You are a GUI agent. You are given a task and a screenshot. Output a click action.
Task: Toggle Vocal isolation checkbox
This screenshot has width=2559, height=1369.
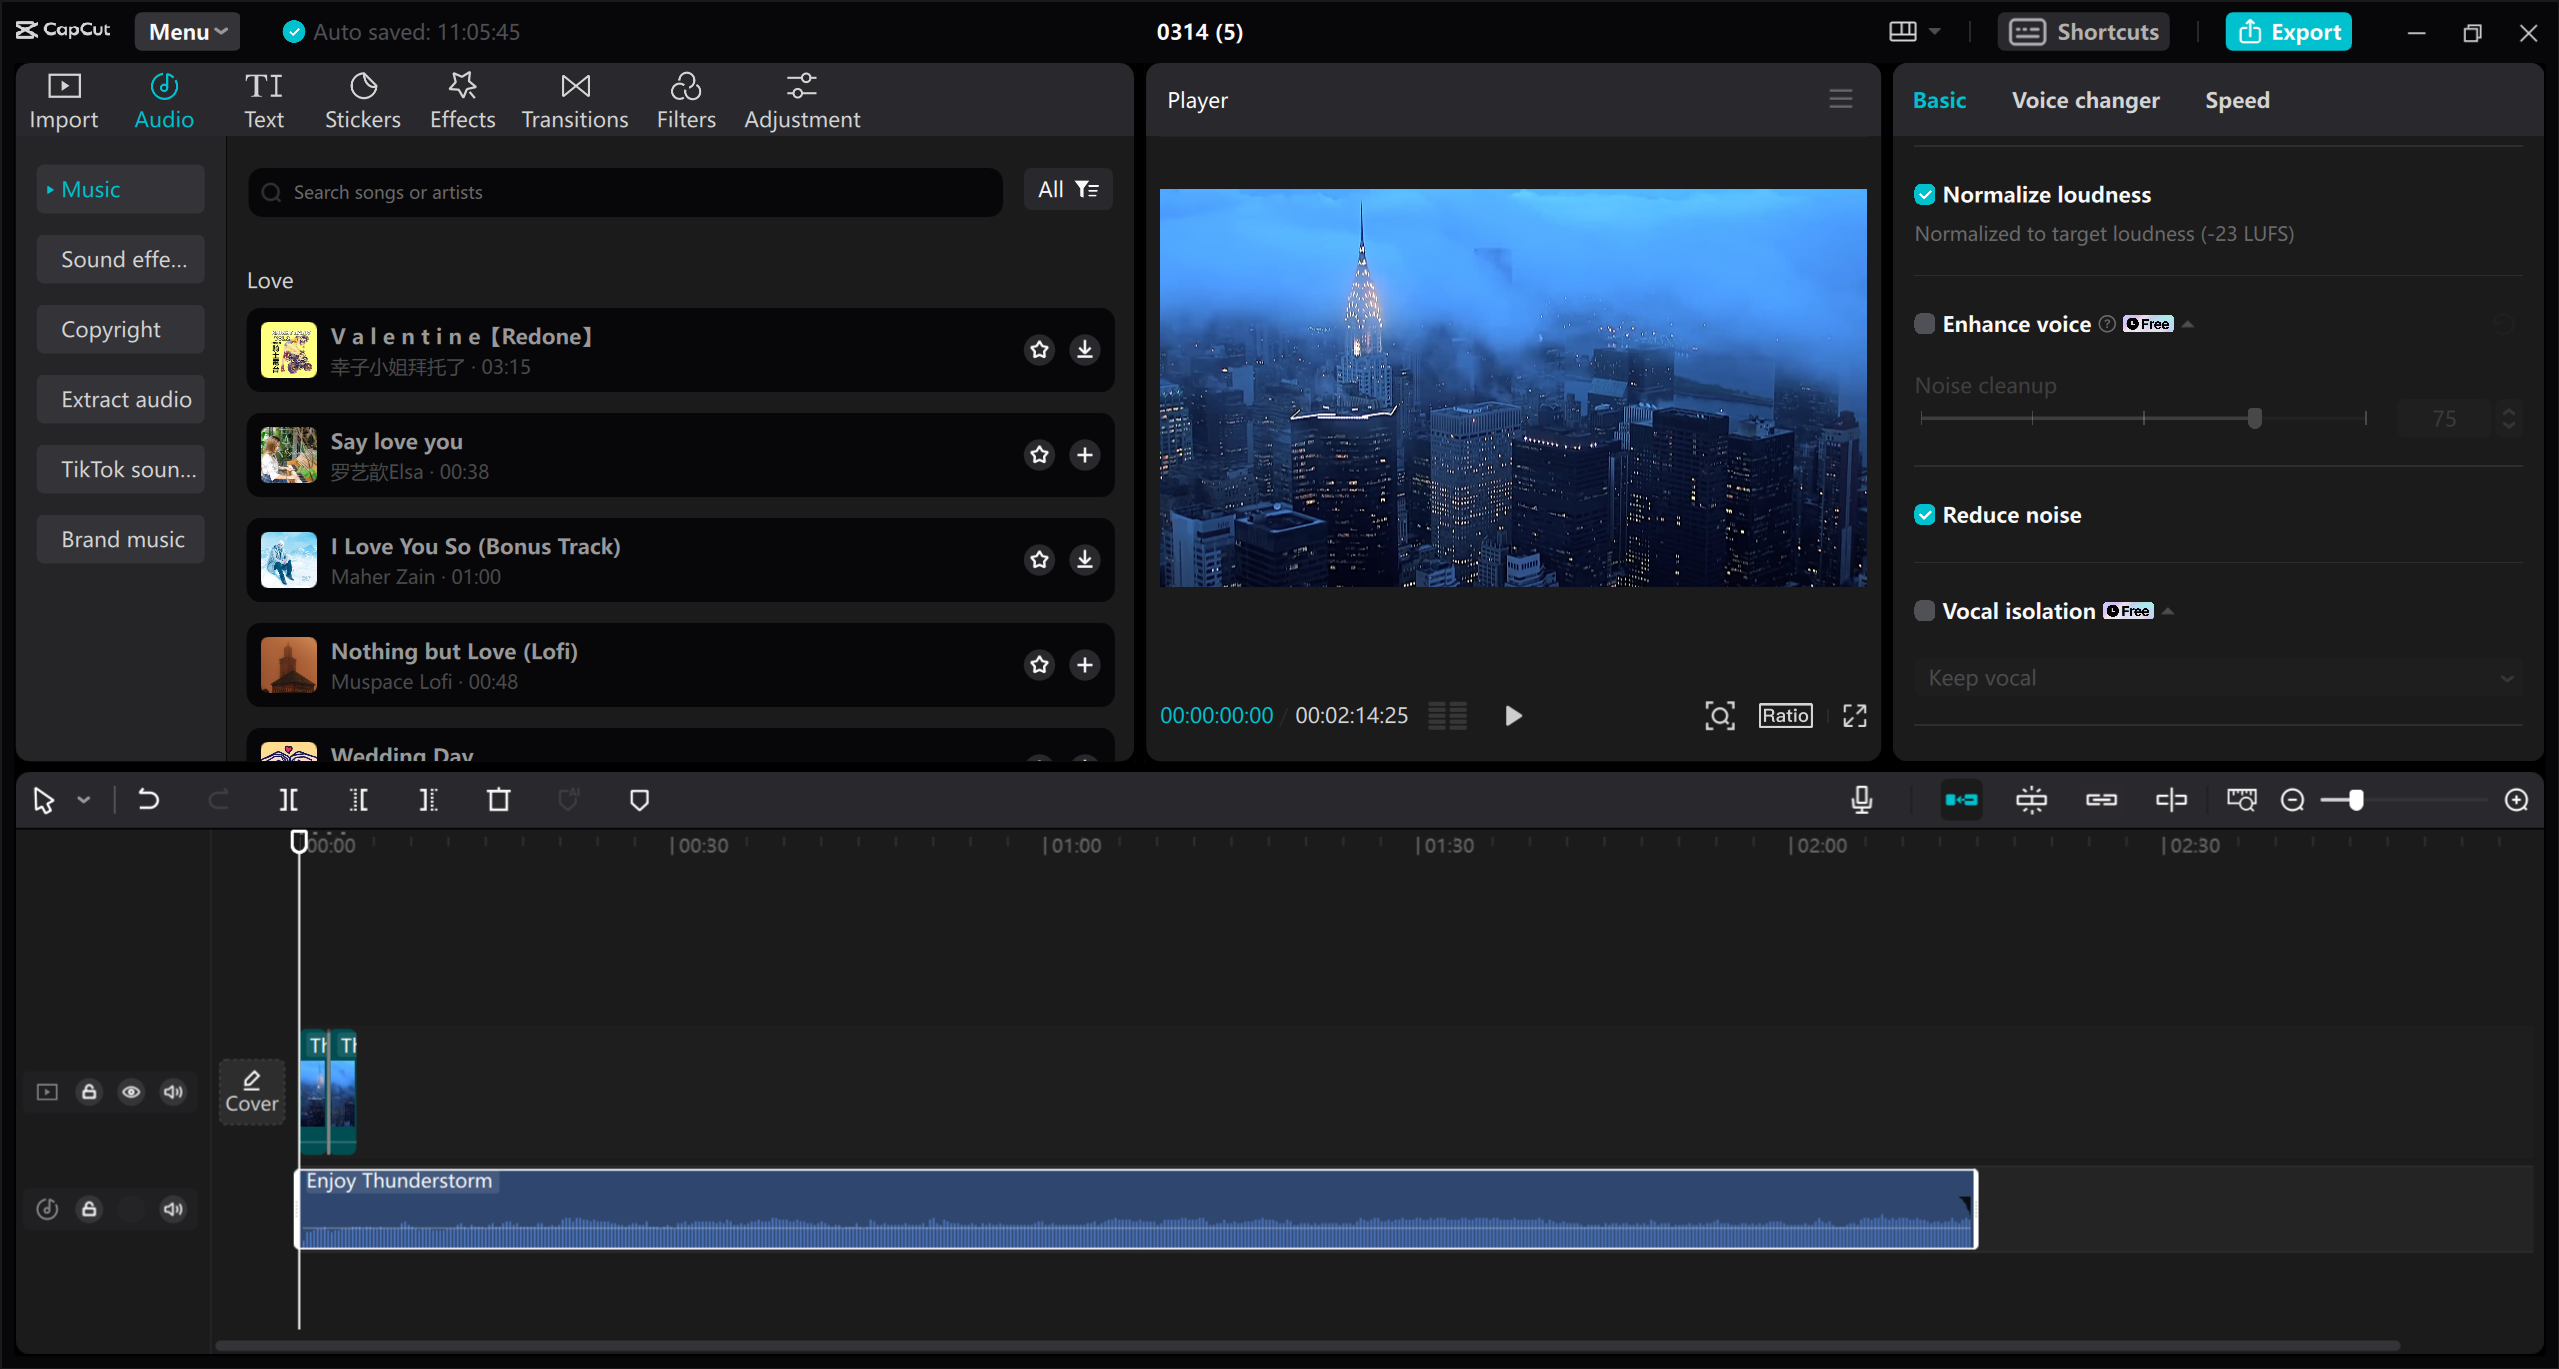pos(1924,611)
